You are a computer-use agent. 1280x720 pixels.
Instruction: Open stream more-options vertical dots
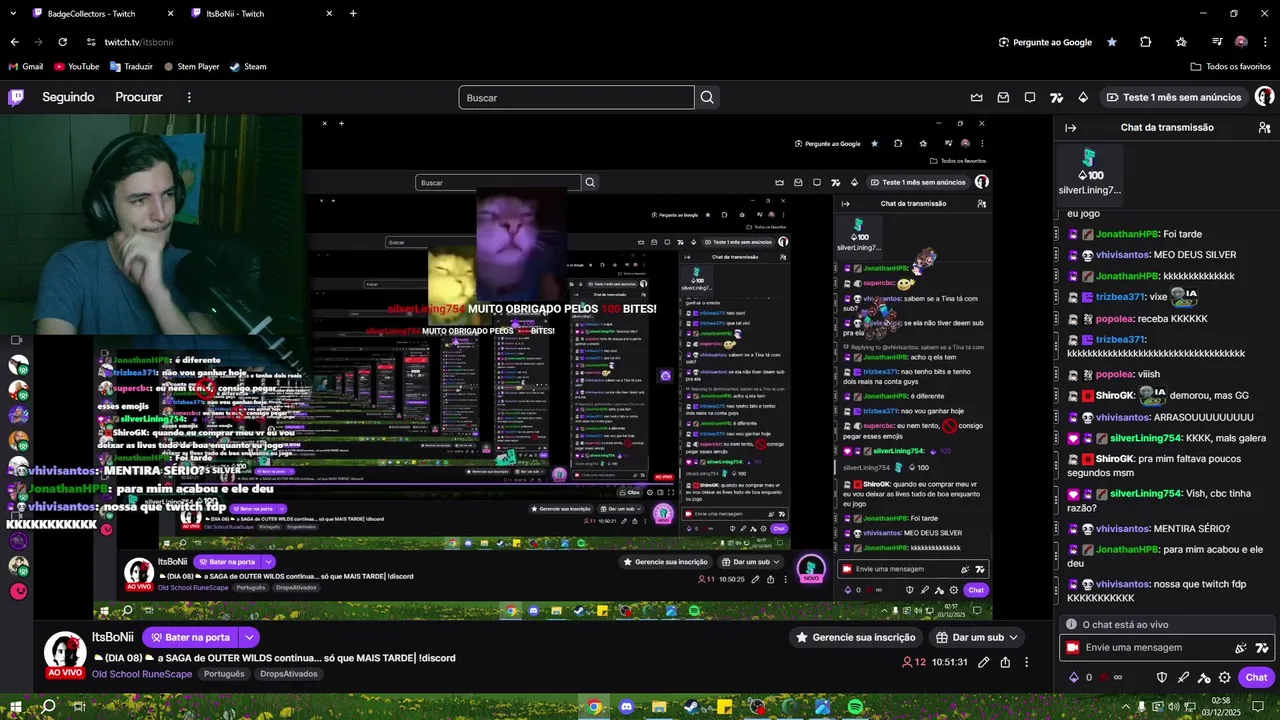pos(1026,662)
